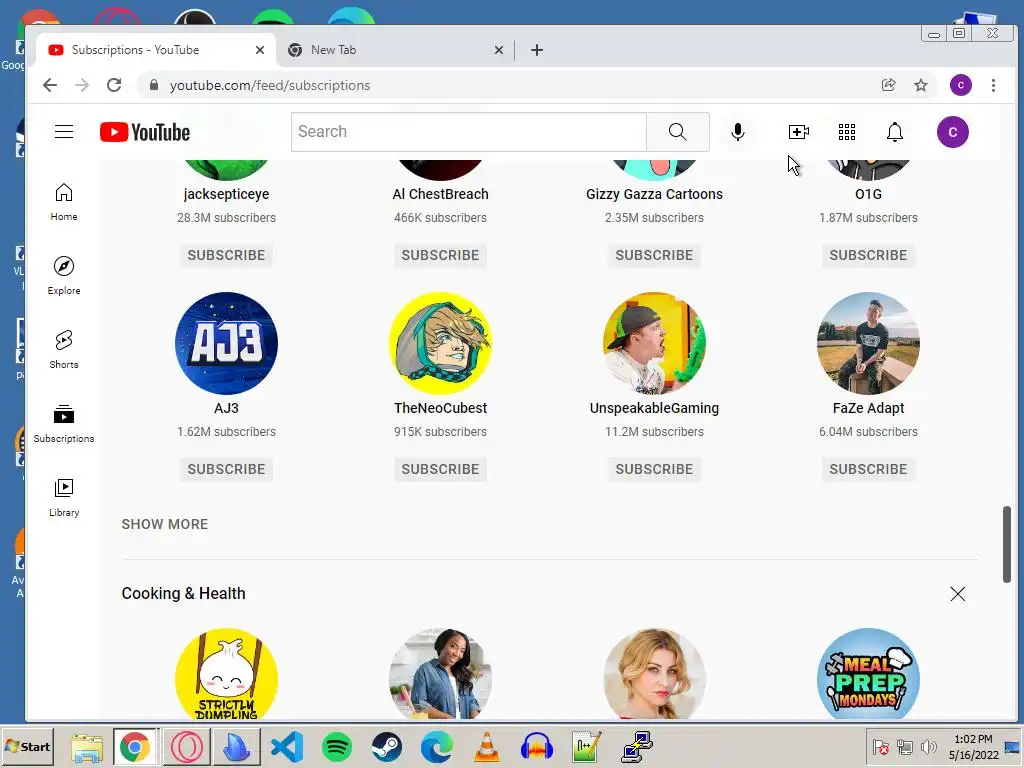Open Subscriptions in sidebar

pos(64,423)
